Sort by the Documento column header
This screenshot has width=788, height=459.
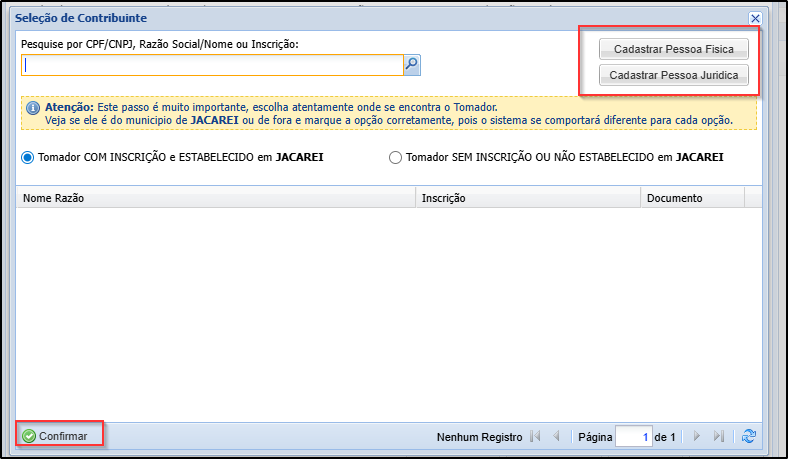pos(692,198)
